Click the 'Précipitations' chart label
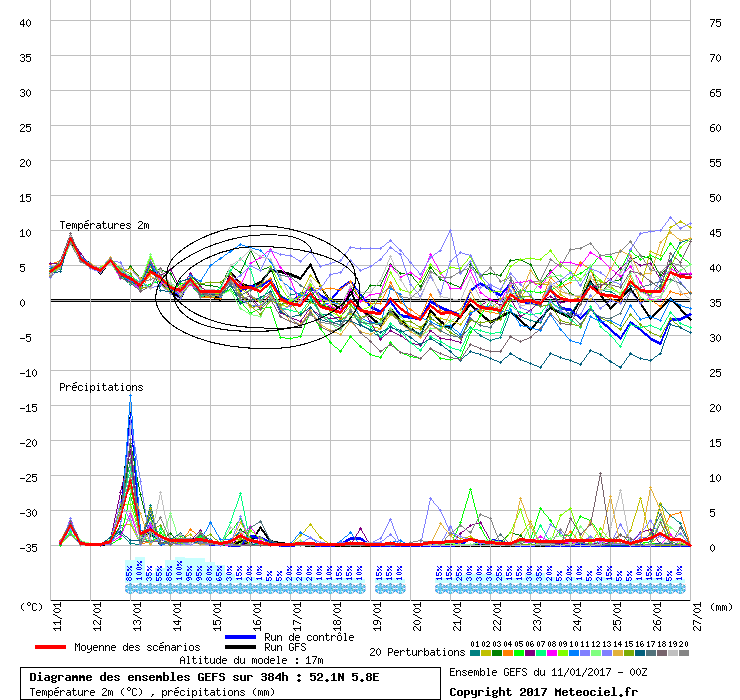The image size is (740, 700). click(101, 387)
